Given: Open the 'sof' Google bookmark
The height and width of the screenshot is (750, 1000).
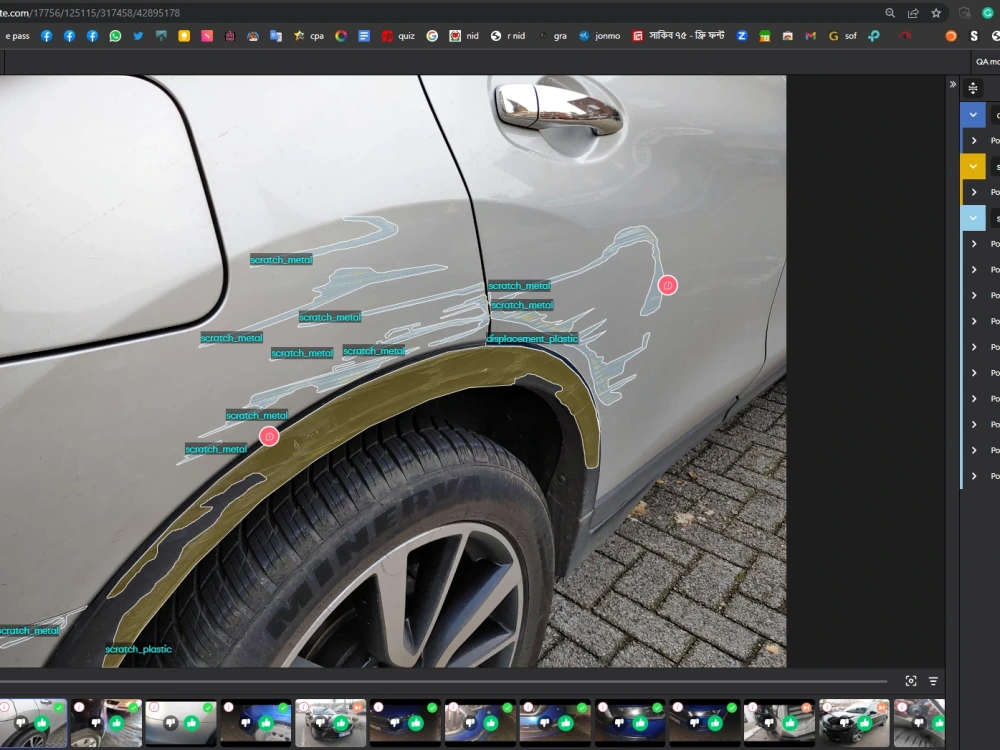Looking at the screenshot, I should tap(842, 36).
